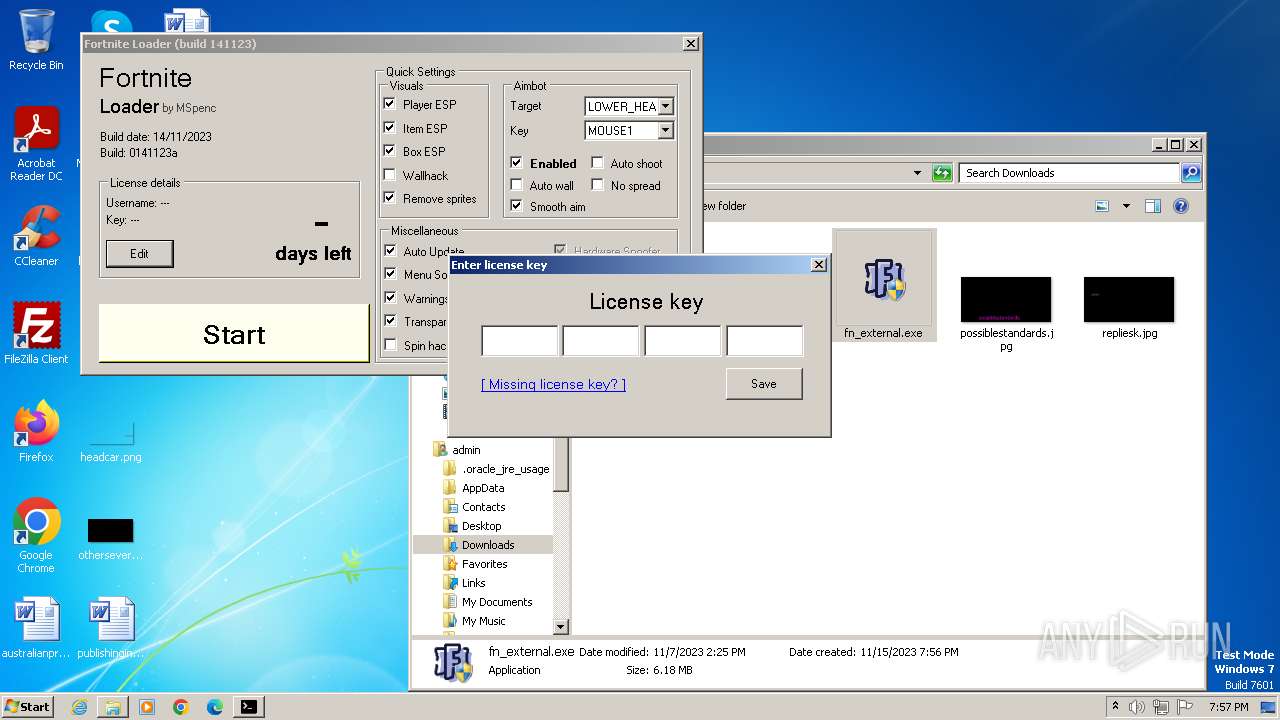This screenshot has width=1280, height=720.
Task: Open the Explorer address bar history dropdown
Action: point(917,173)
